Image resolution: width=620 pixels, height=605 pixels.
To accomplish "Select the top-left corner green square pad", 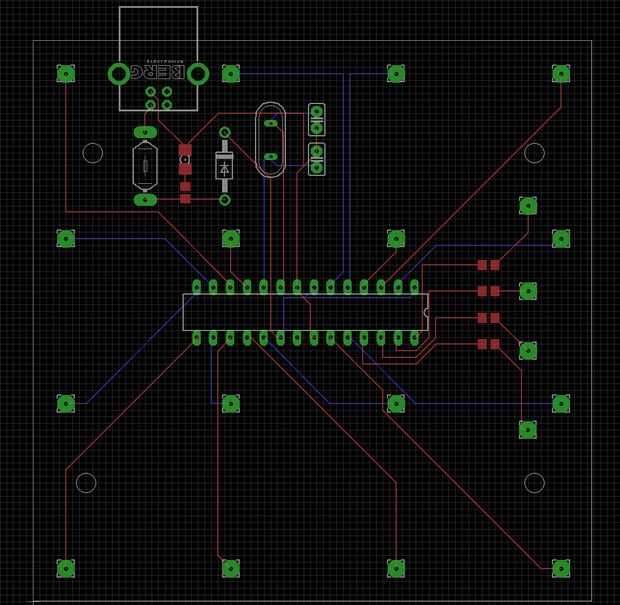I will tap(66, 74).
